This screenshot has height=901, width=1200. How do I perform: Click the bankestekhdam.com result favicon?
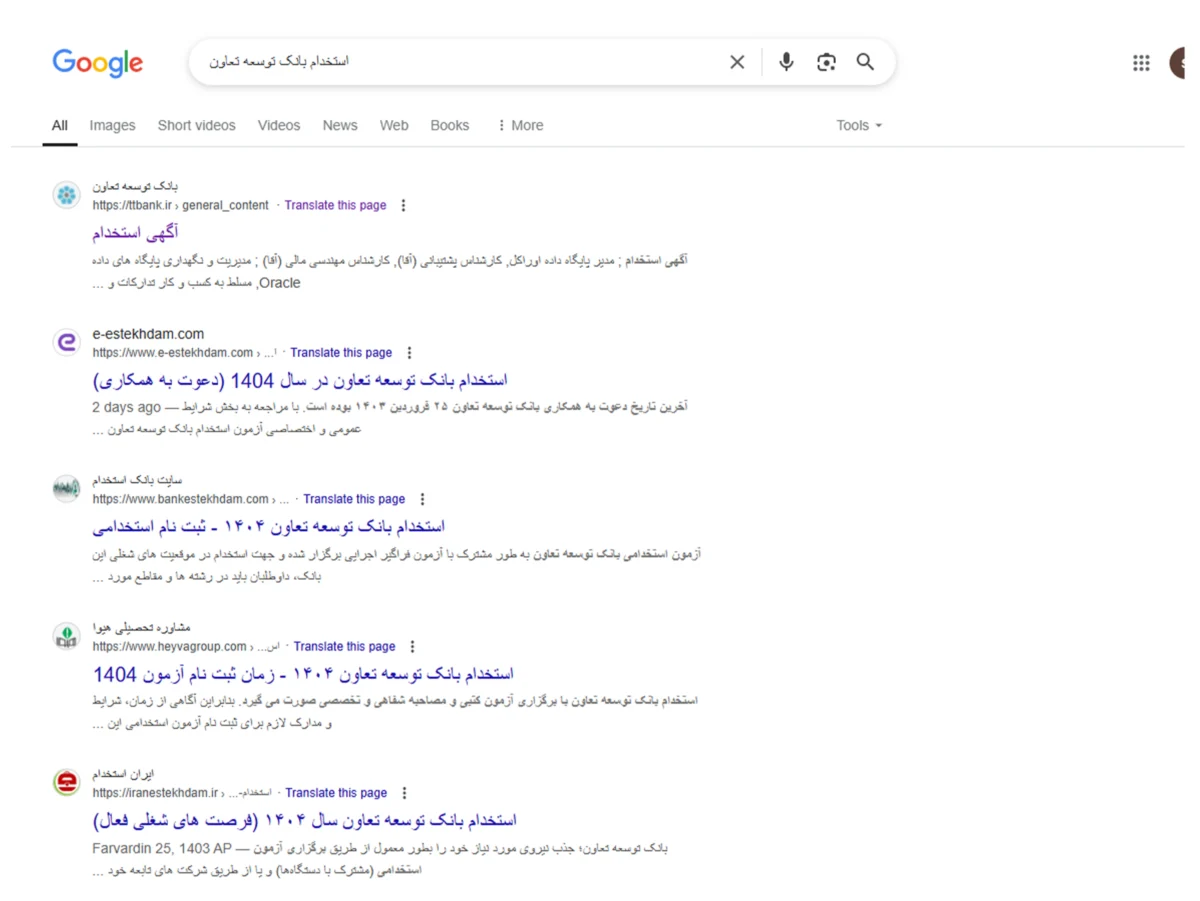pos(67,489)
